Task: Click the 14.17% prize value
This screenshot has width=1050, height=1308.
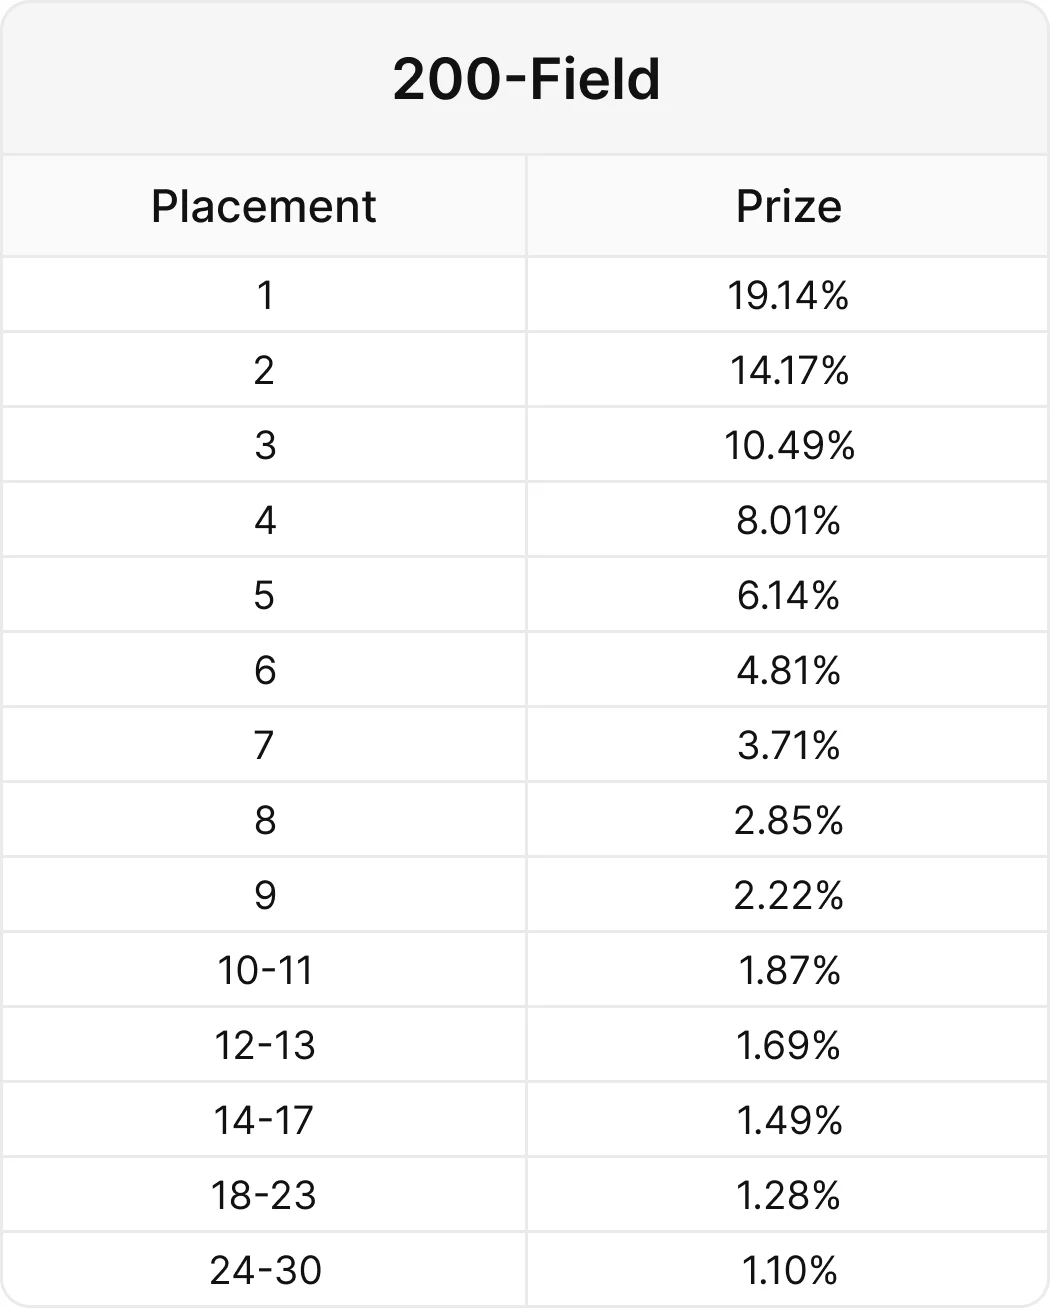Action: [x=788, y=370]
